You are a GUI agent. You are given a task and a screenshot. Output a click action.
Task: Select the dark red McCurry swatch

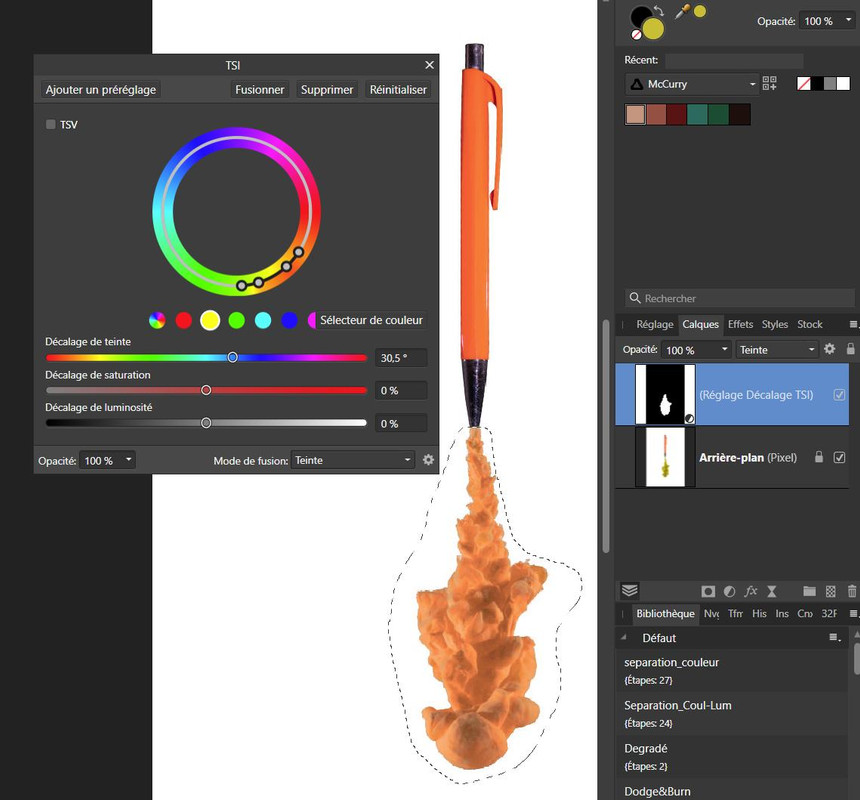[x=676, y=115]
